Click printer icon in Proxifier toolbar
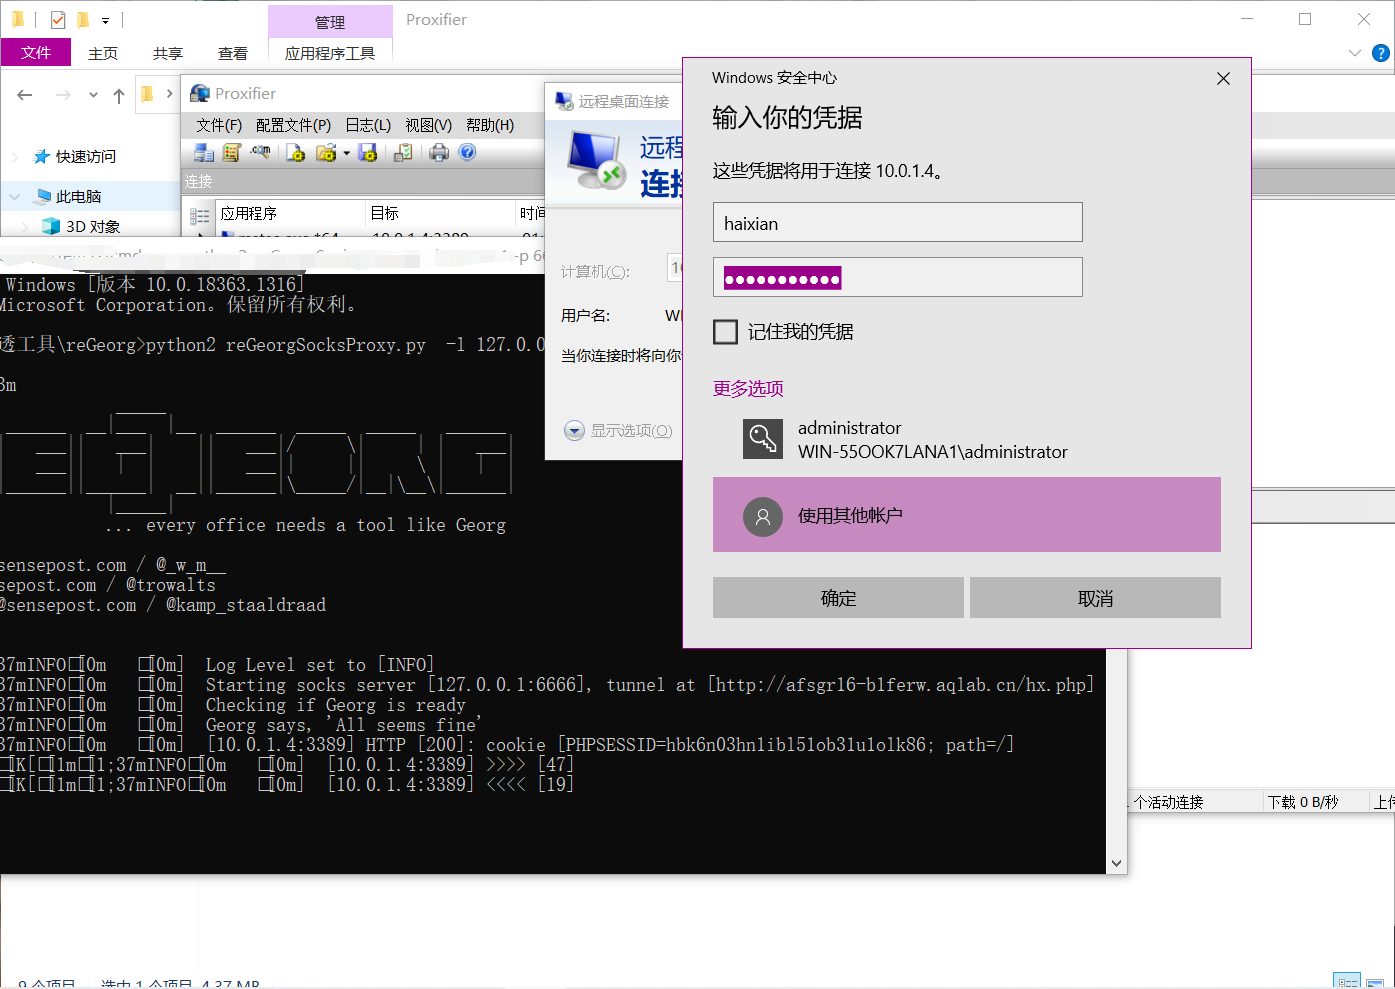 [439, 152]
